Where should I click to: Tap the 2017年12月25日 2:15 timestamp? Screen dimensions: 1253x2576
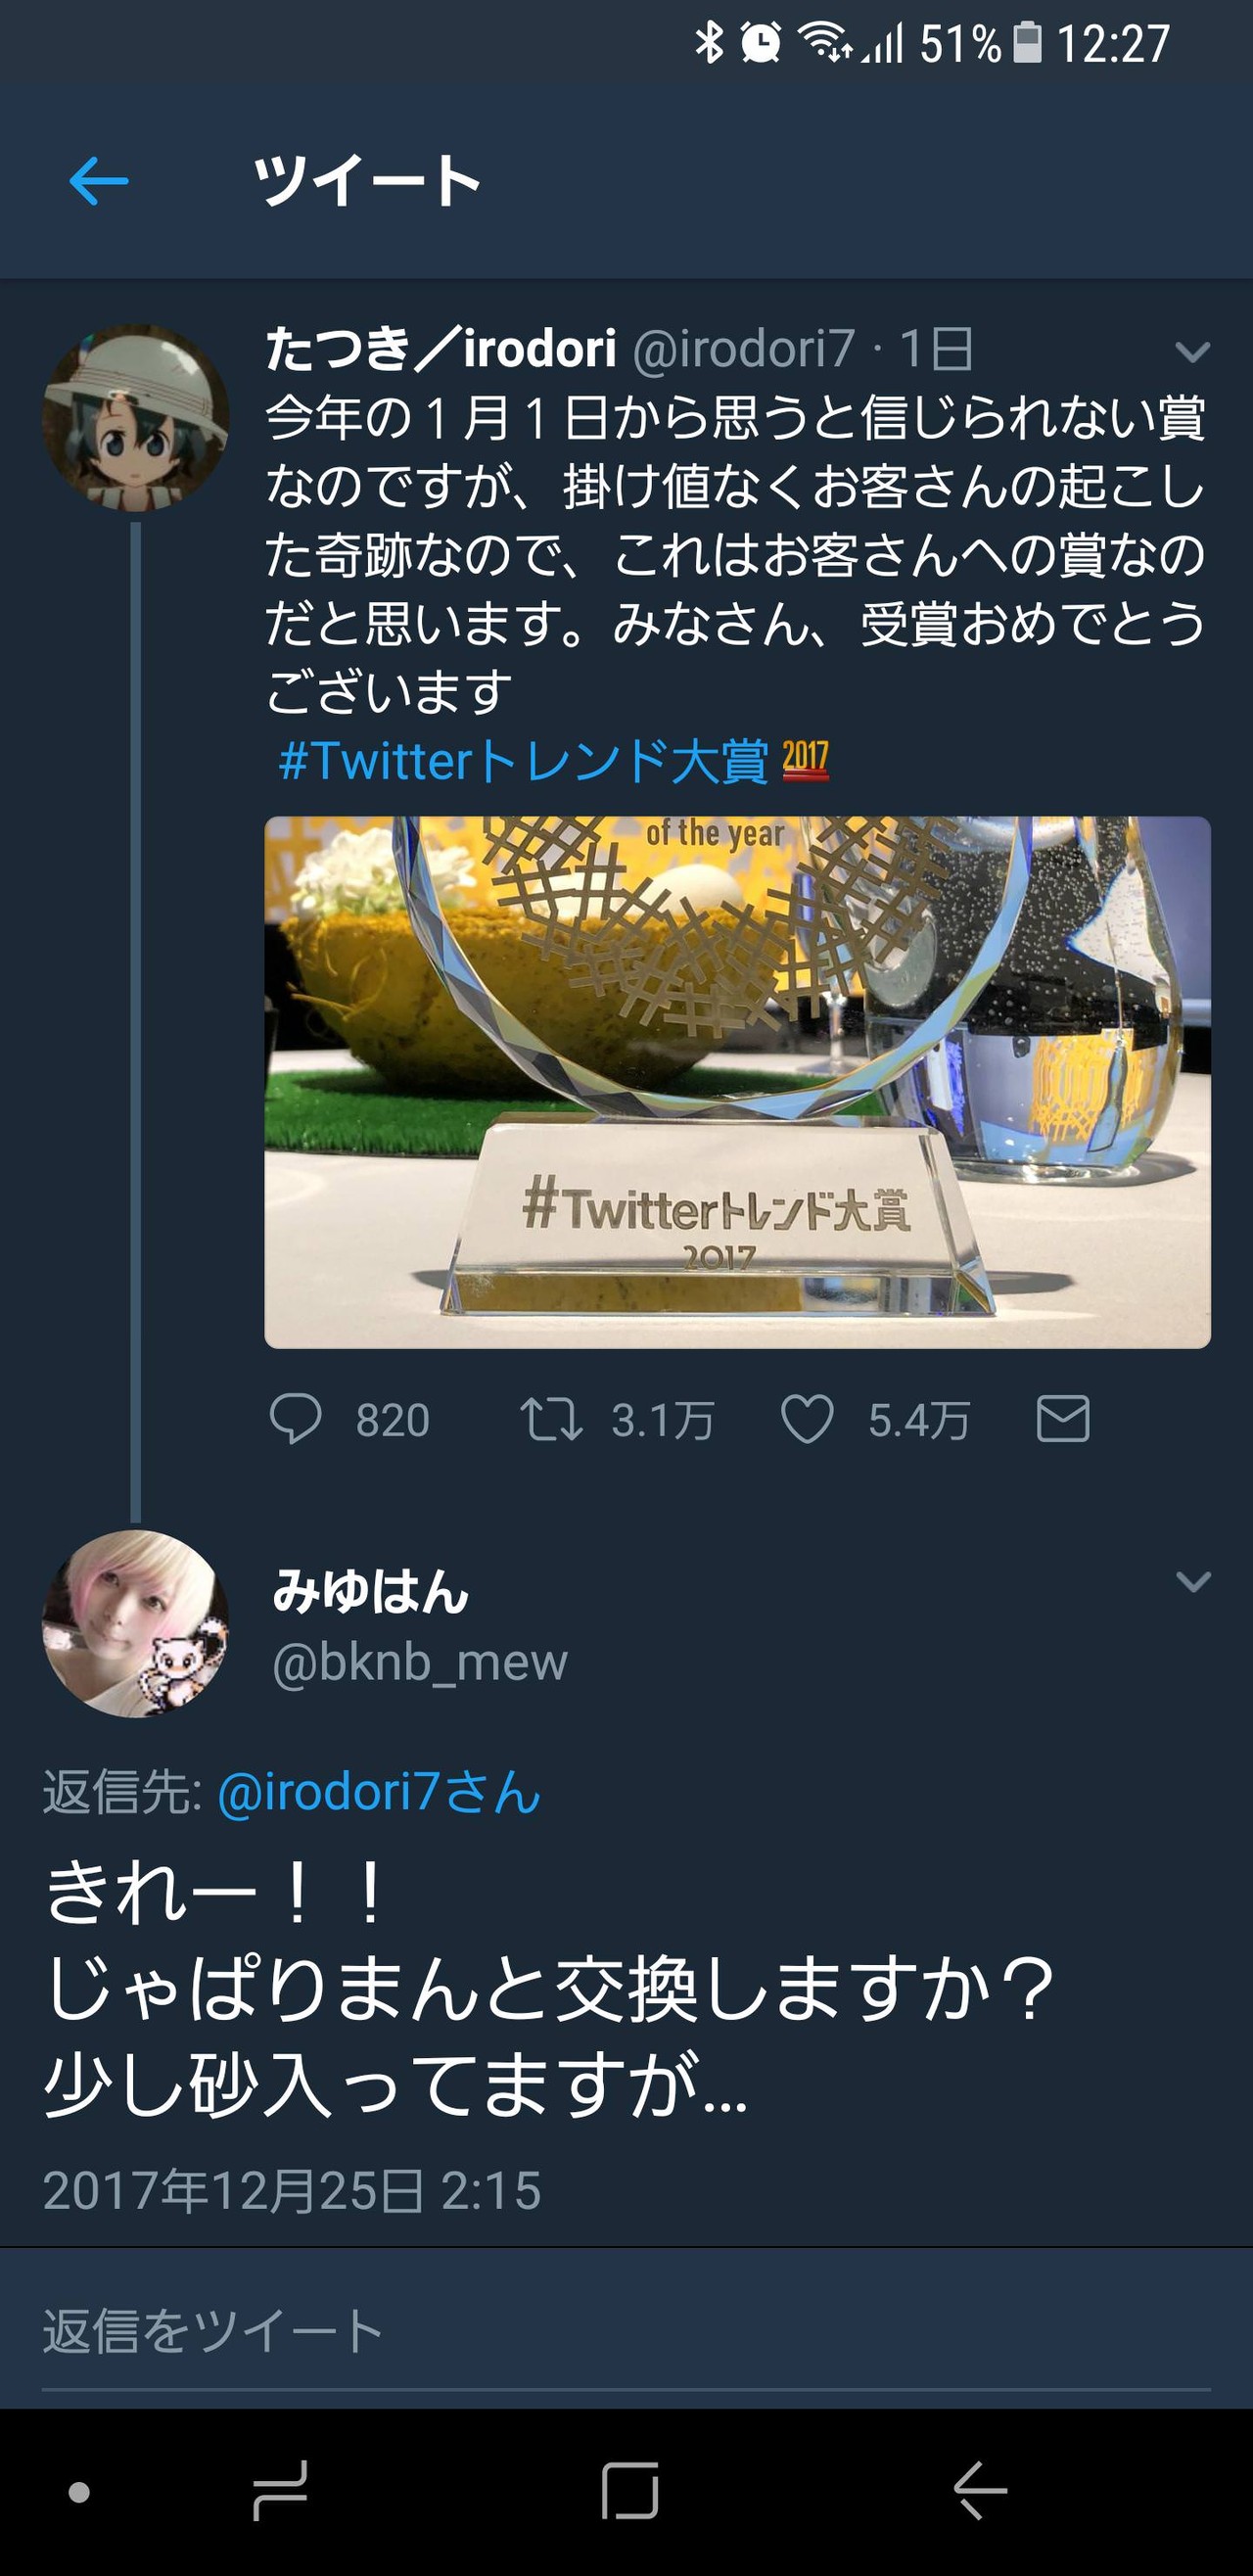point(292,2190)
